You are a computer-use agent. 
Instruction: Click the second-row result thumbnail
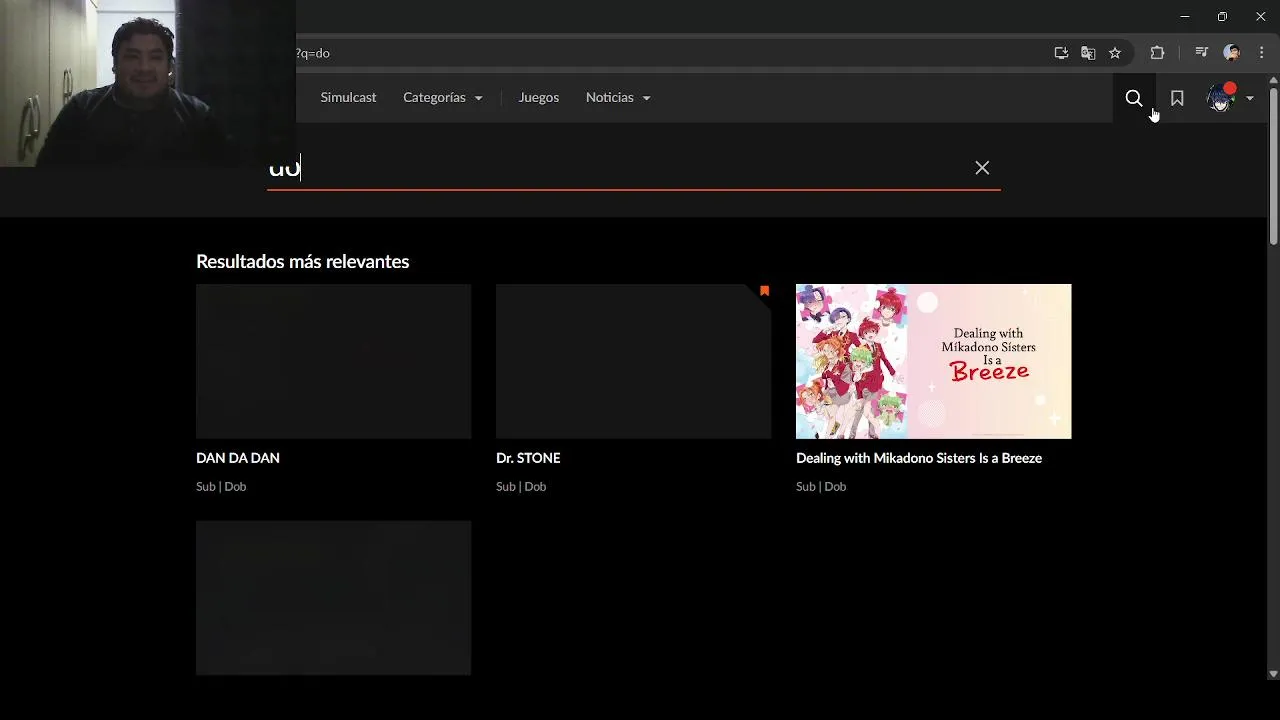(x=333, y=597)
